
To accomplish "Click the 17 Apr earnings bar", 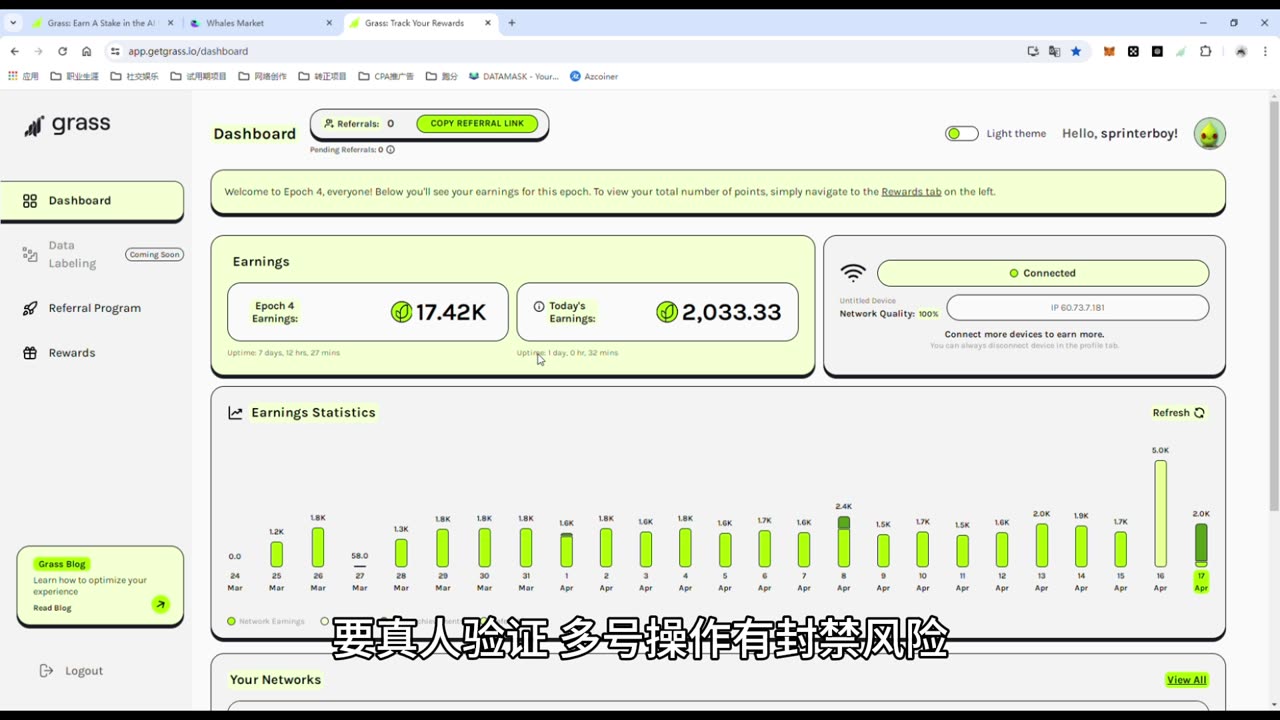I will tap(1201, 546).
